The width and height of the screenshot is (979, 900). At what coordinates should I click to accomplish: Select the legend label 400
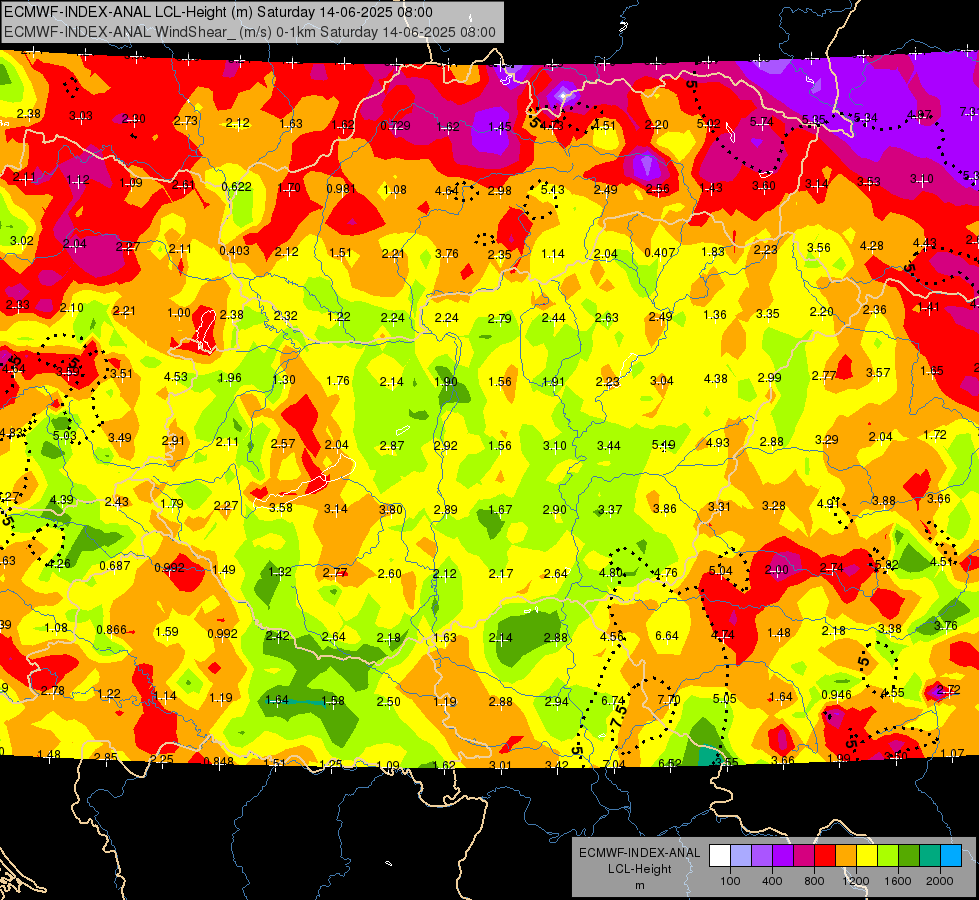tap(772, 881)
